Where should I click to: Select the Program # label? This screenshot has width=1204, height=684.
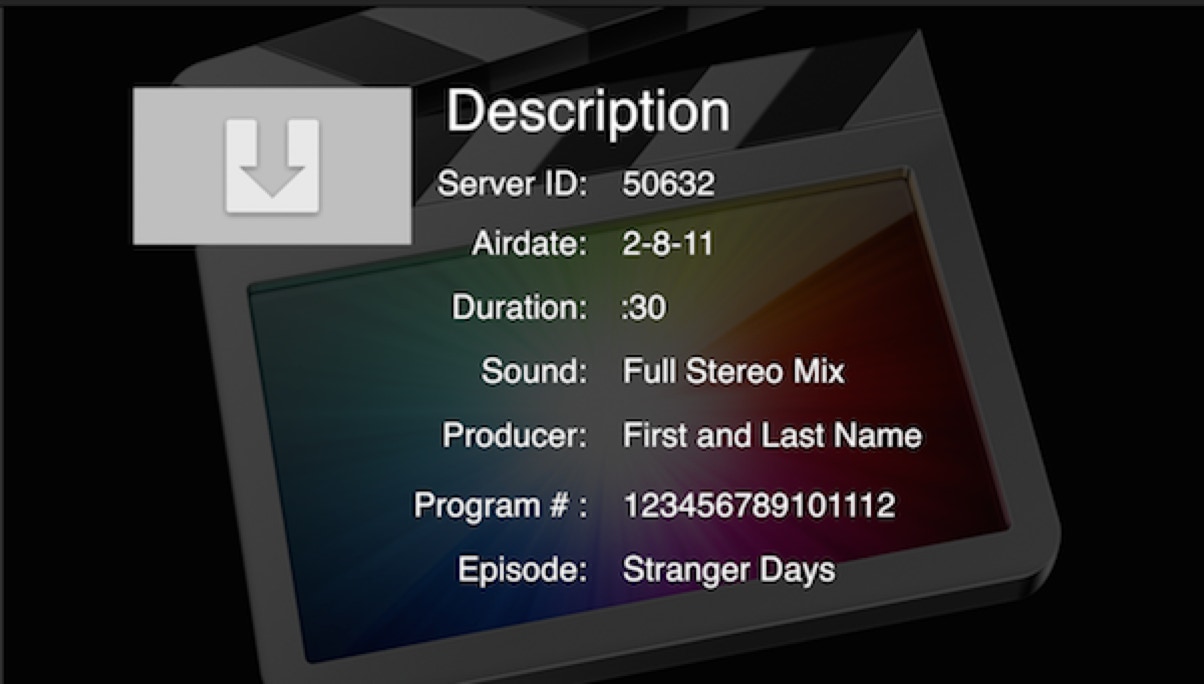point(501,505)
